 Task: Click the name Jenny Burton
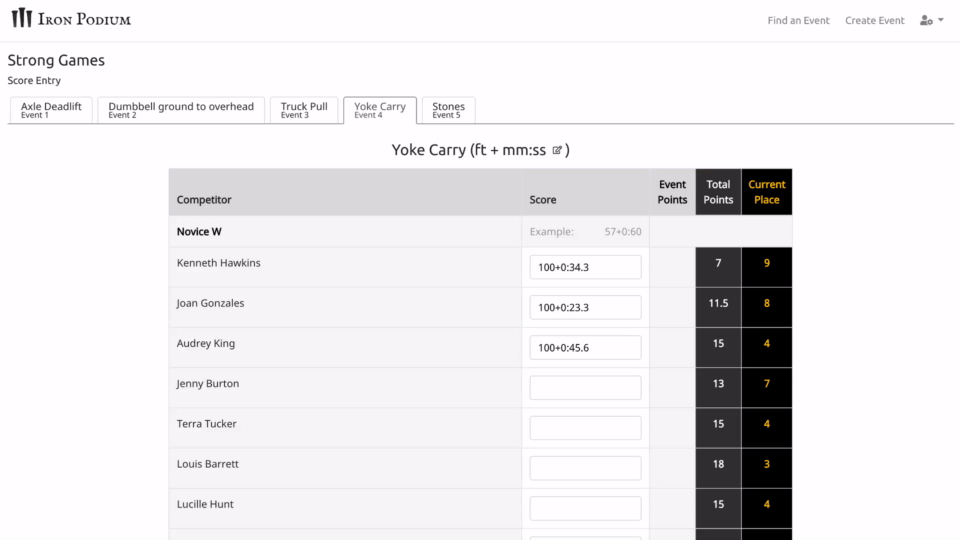tap(208, 384)
